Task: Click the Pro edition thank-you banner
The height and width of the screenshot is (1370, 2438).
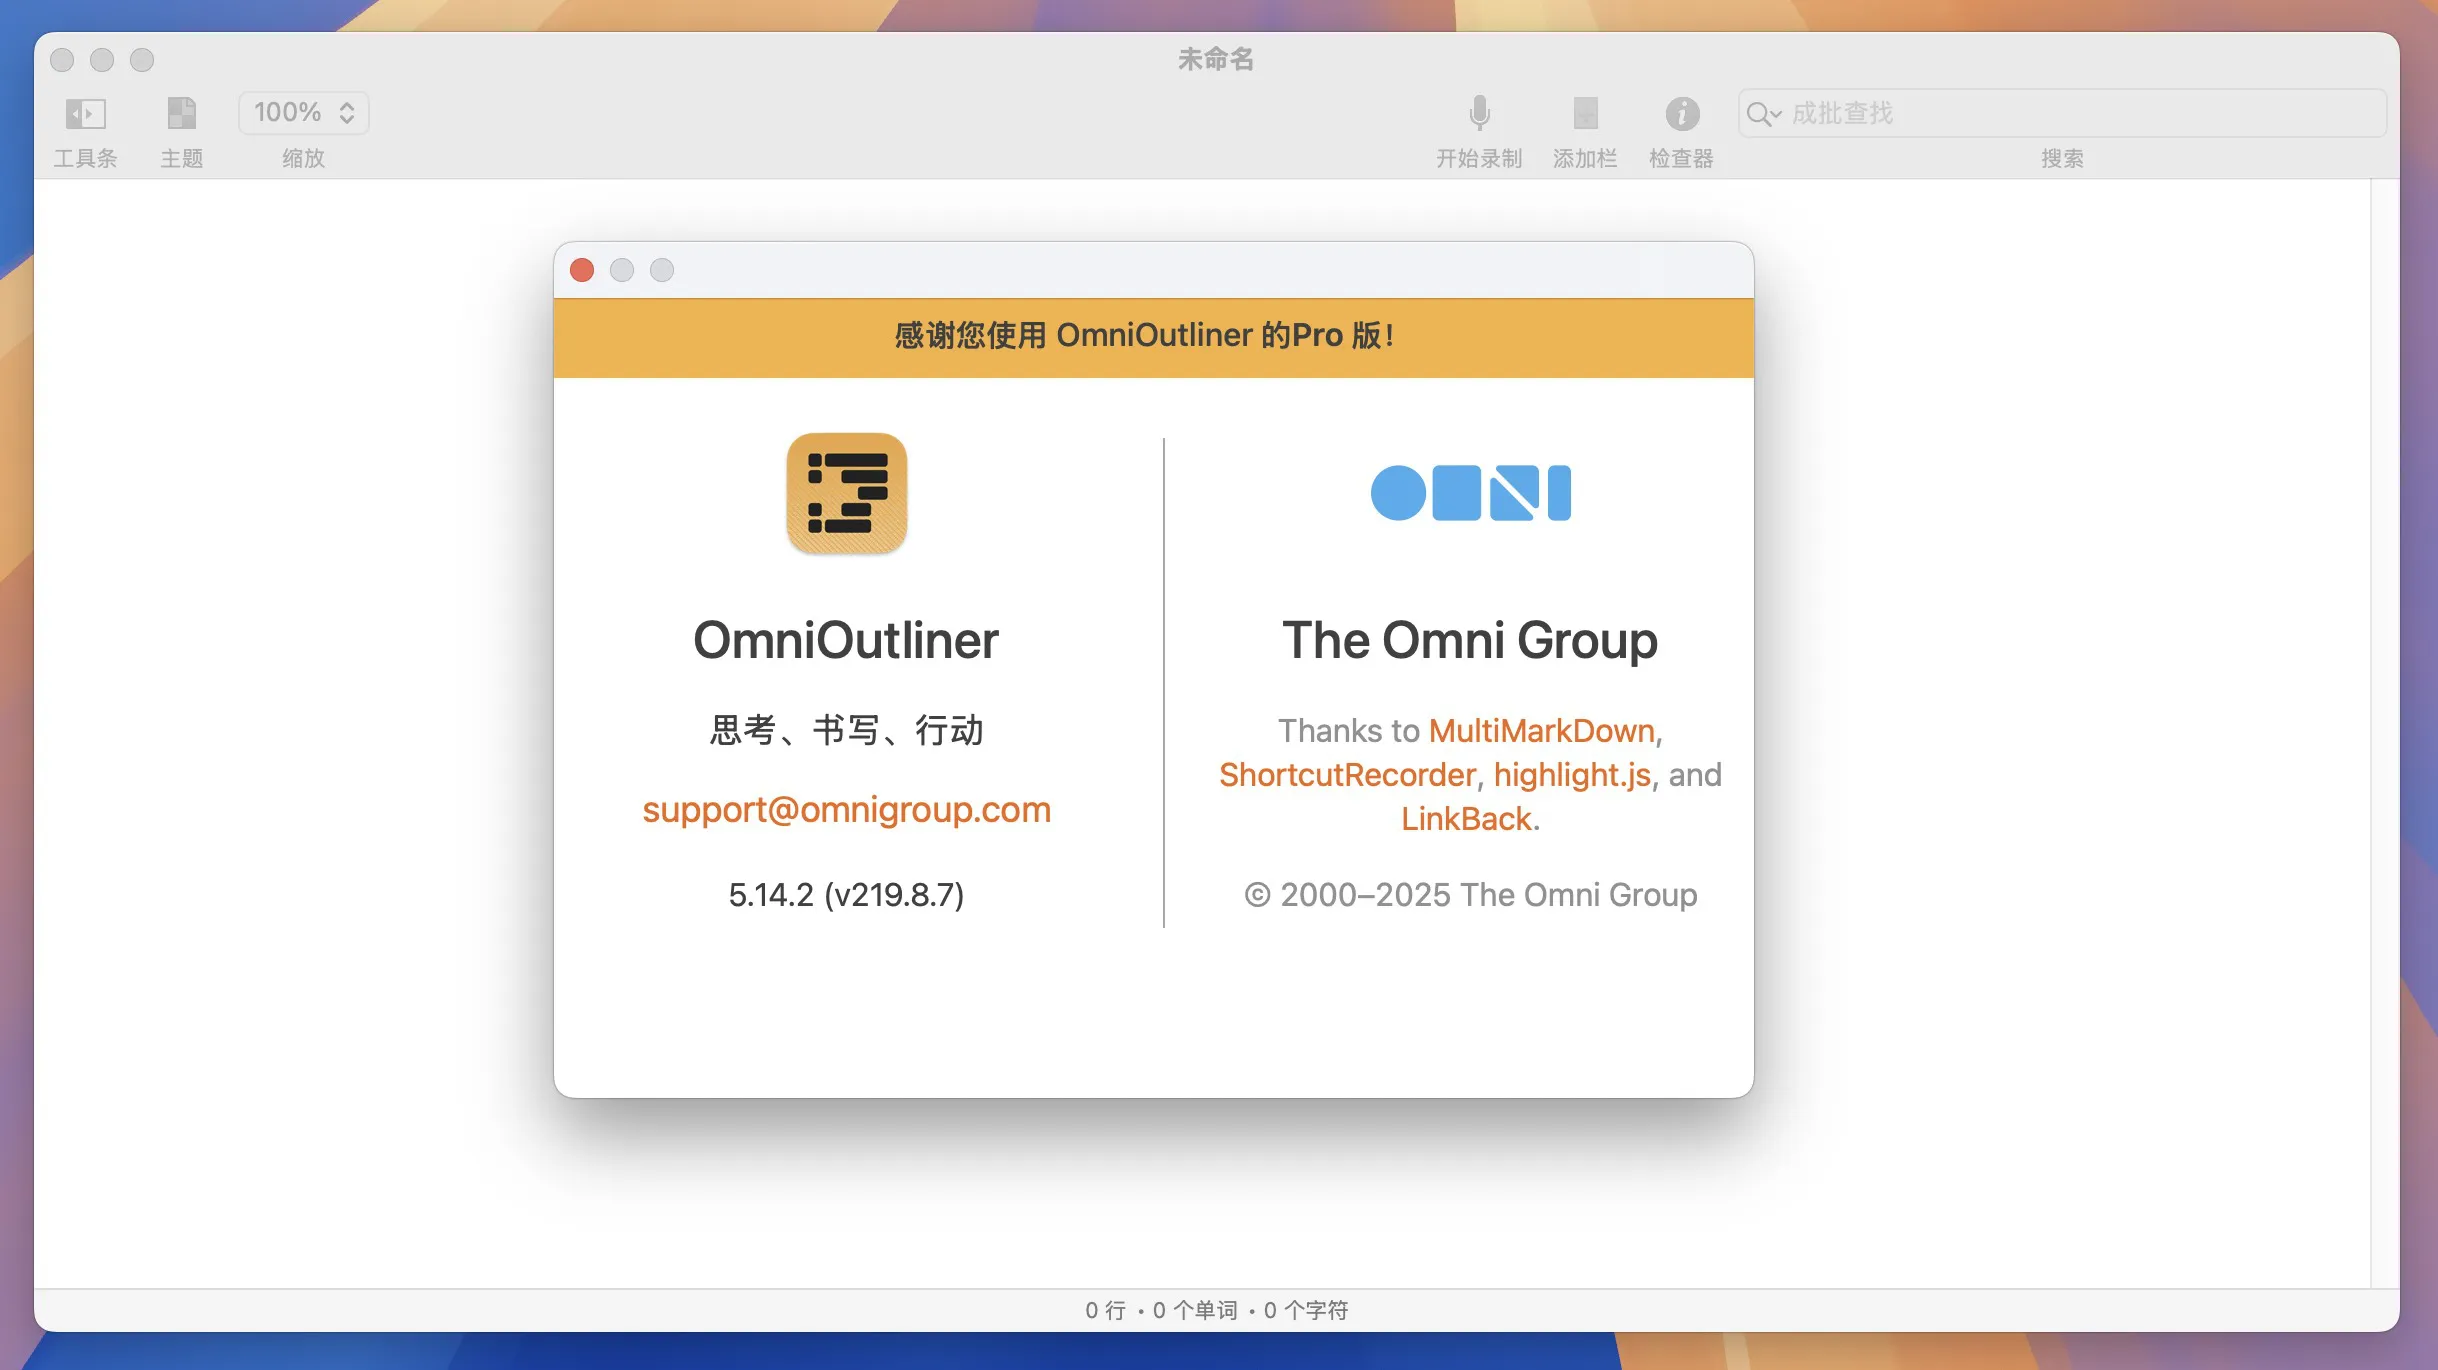Action: [x=1153, y=337]
